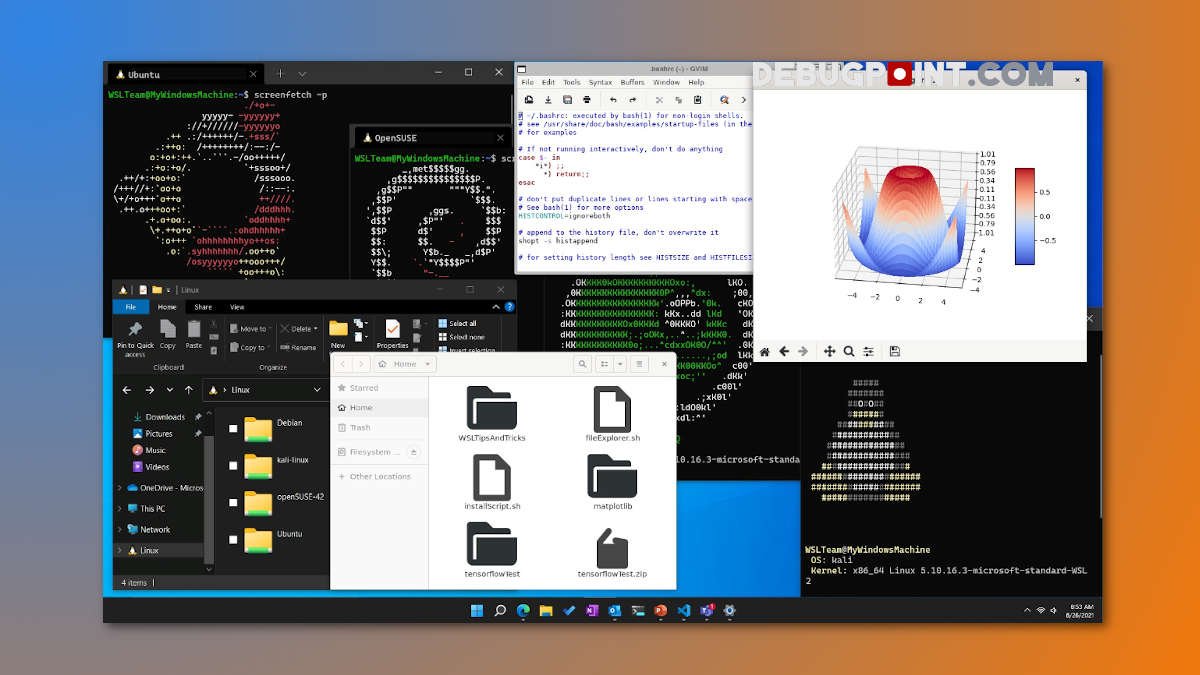The image size is (1200, 675).
Task: Click the Save icon in GVIM toolbar
Action: tap(547, 100)
